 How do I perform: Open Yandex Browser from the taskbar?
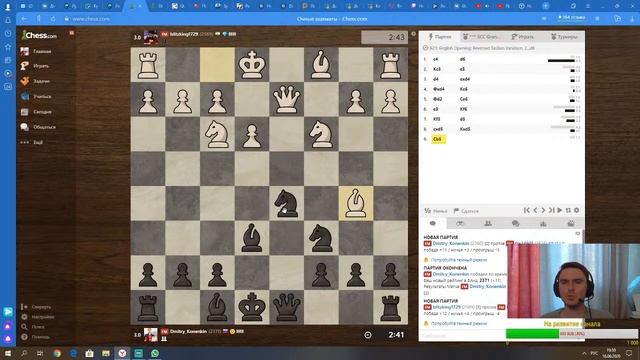click(122, 353)
